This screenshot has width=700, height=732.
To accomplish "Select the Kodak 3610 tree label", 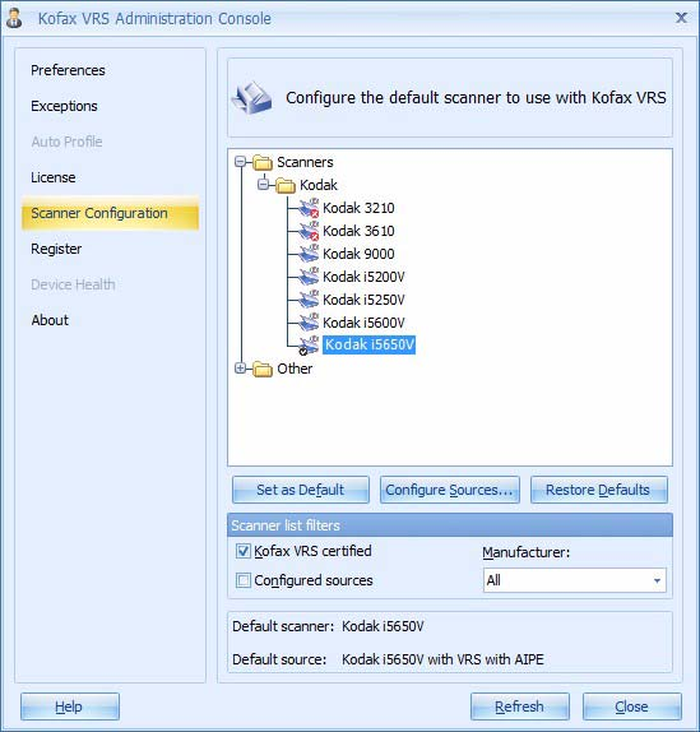I will click(x=359, y=231).
